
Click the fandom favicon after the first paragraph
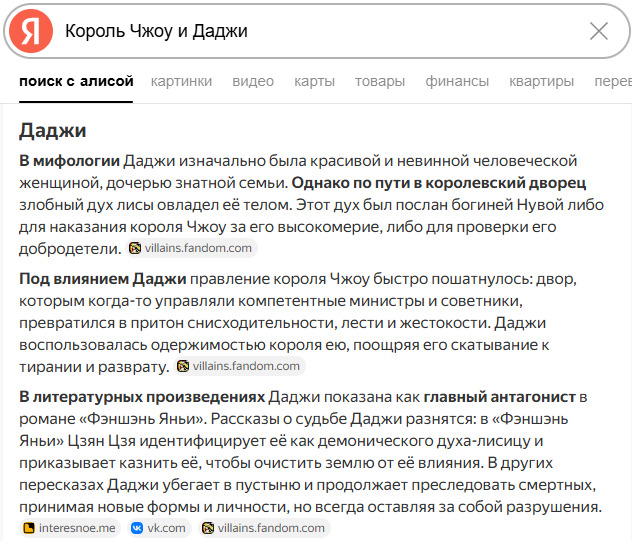(135, 248)
